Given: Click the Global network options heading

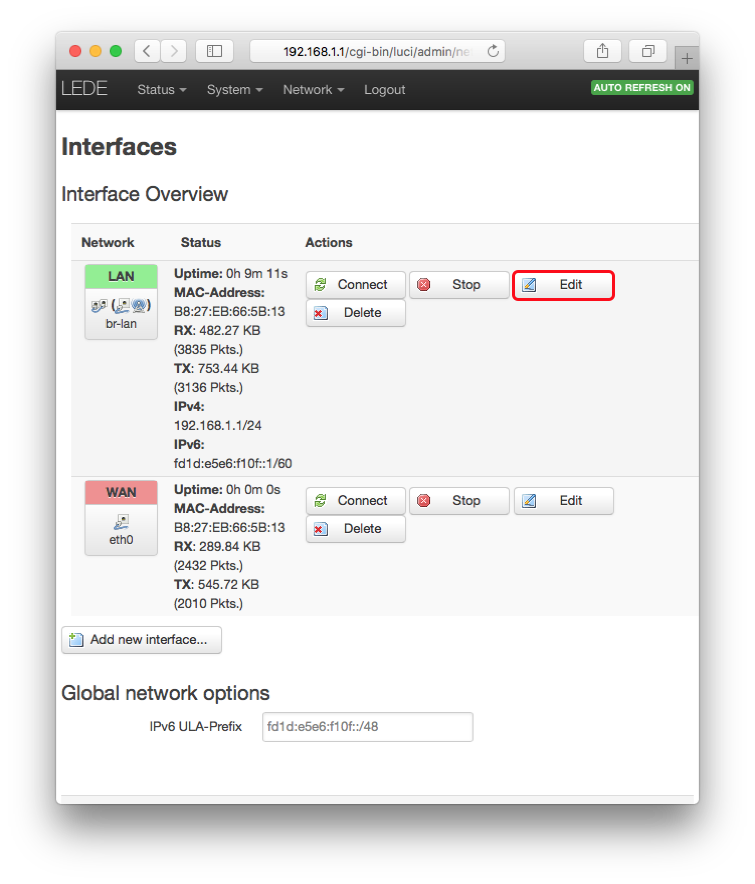Looking at the screenshot, I should pos(165,693).
